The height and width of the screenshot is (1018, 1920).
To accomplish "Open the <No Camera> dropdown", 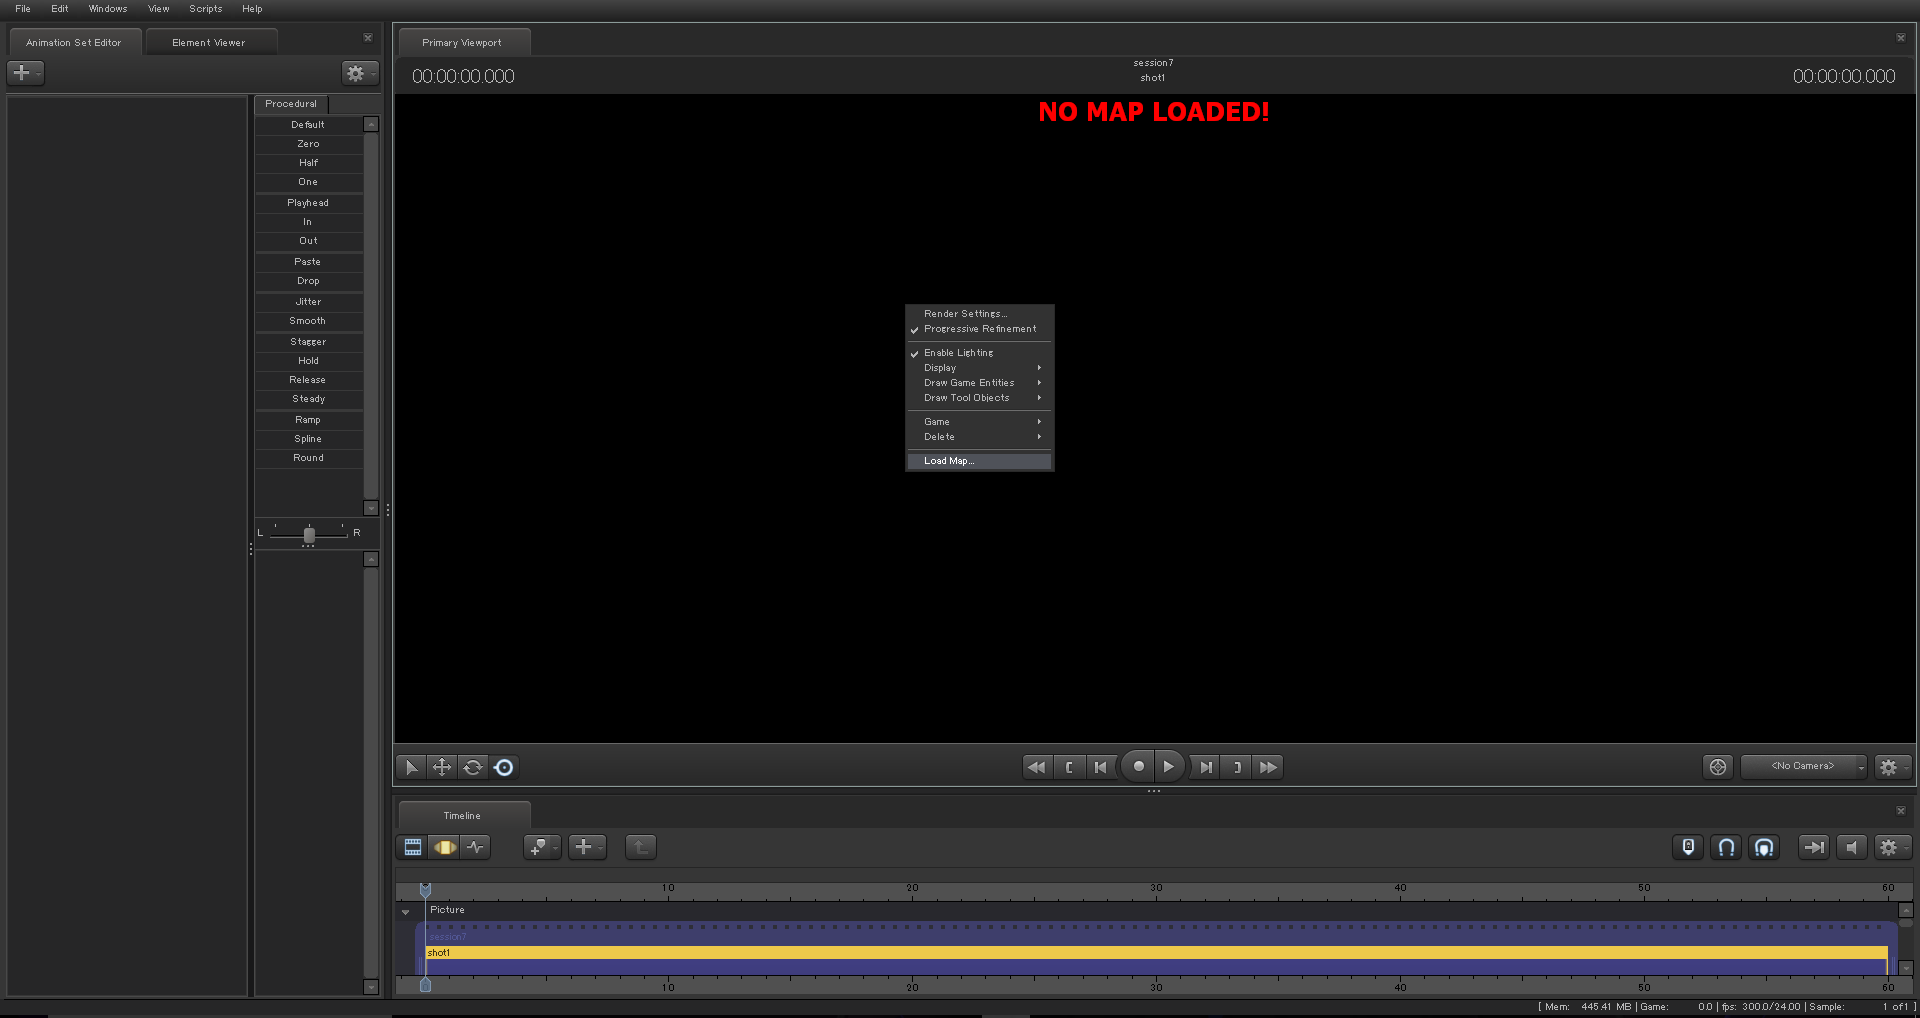I will [x=1804, y=767].
